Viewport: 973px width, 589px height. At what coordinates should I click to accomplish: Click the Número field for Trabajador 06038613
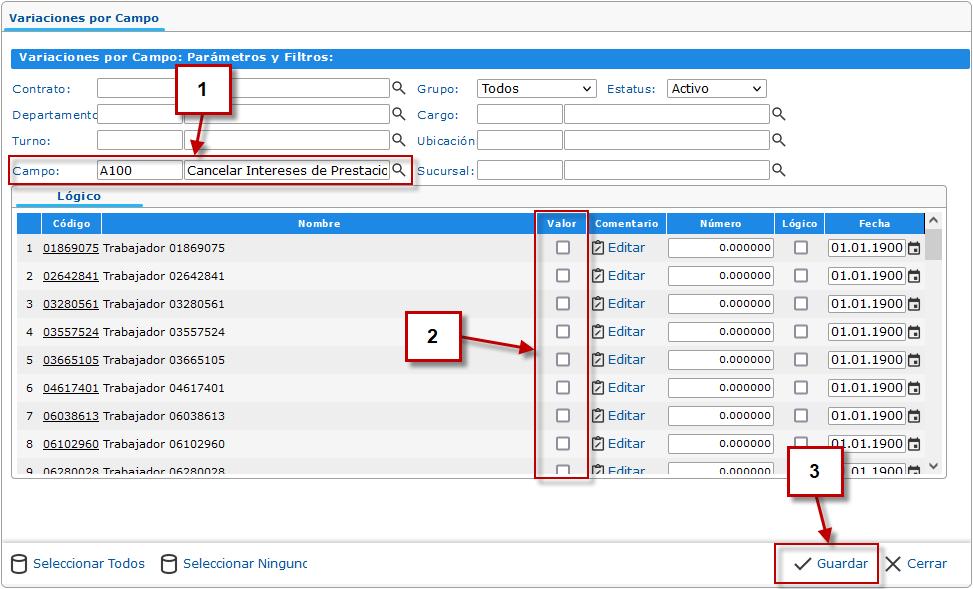point(720,416)
